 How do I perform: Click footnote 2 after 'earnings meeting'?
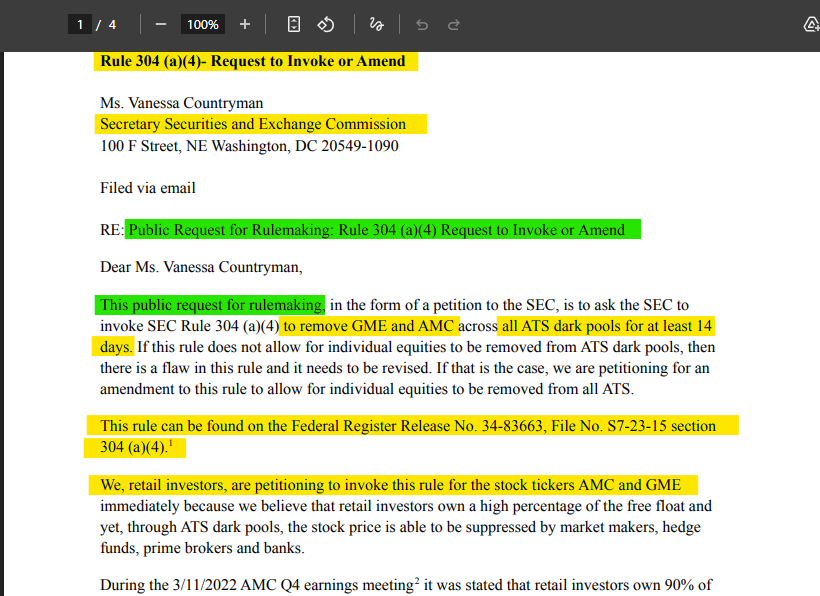tap(417, 580)
